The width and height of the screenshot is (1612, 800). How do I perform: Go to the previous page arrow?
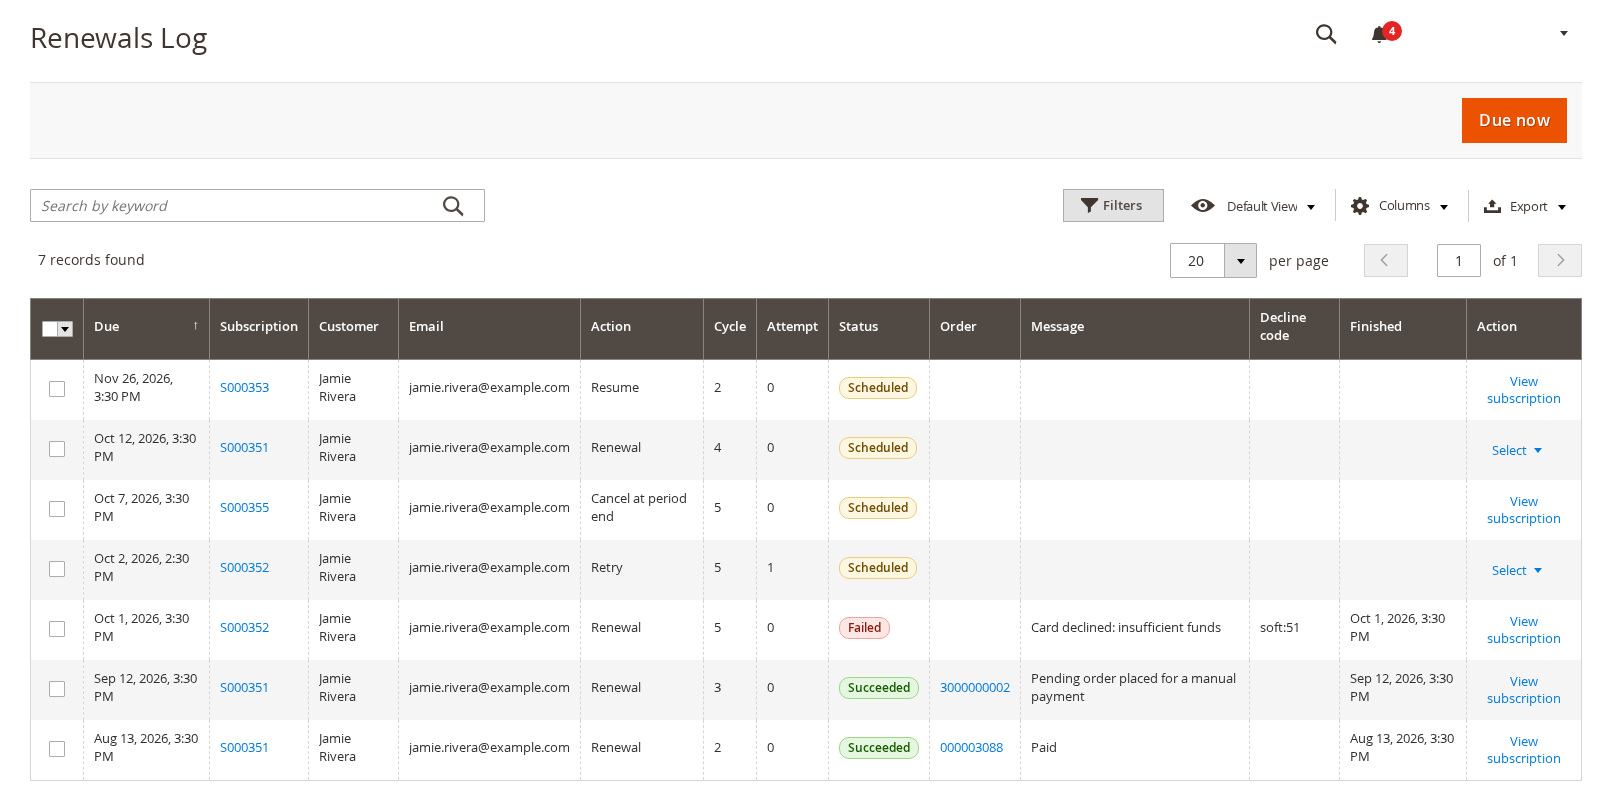tap(1385, 261)
